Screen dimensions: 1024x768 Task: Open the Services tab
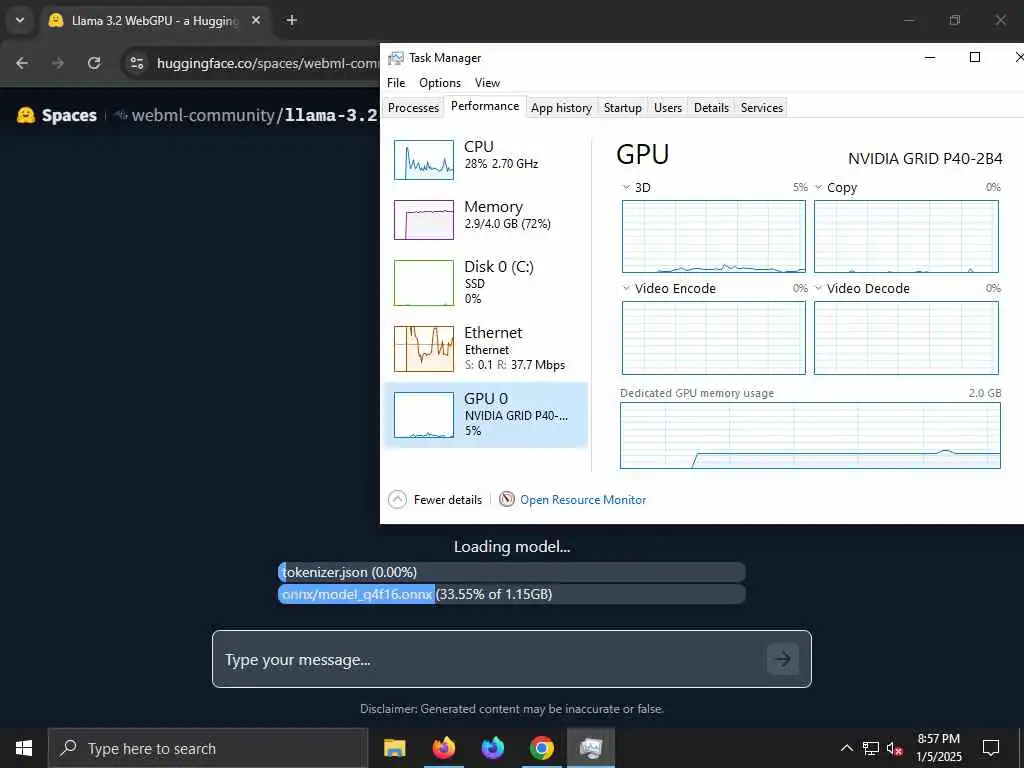[x=761, y=108]
